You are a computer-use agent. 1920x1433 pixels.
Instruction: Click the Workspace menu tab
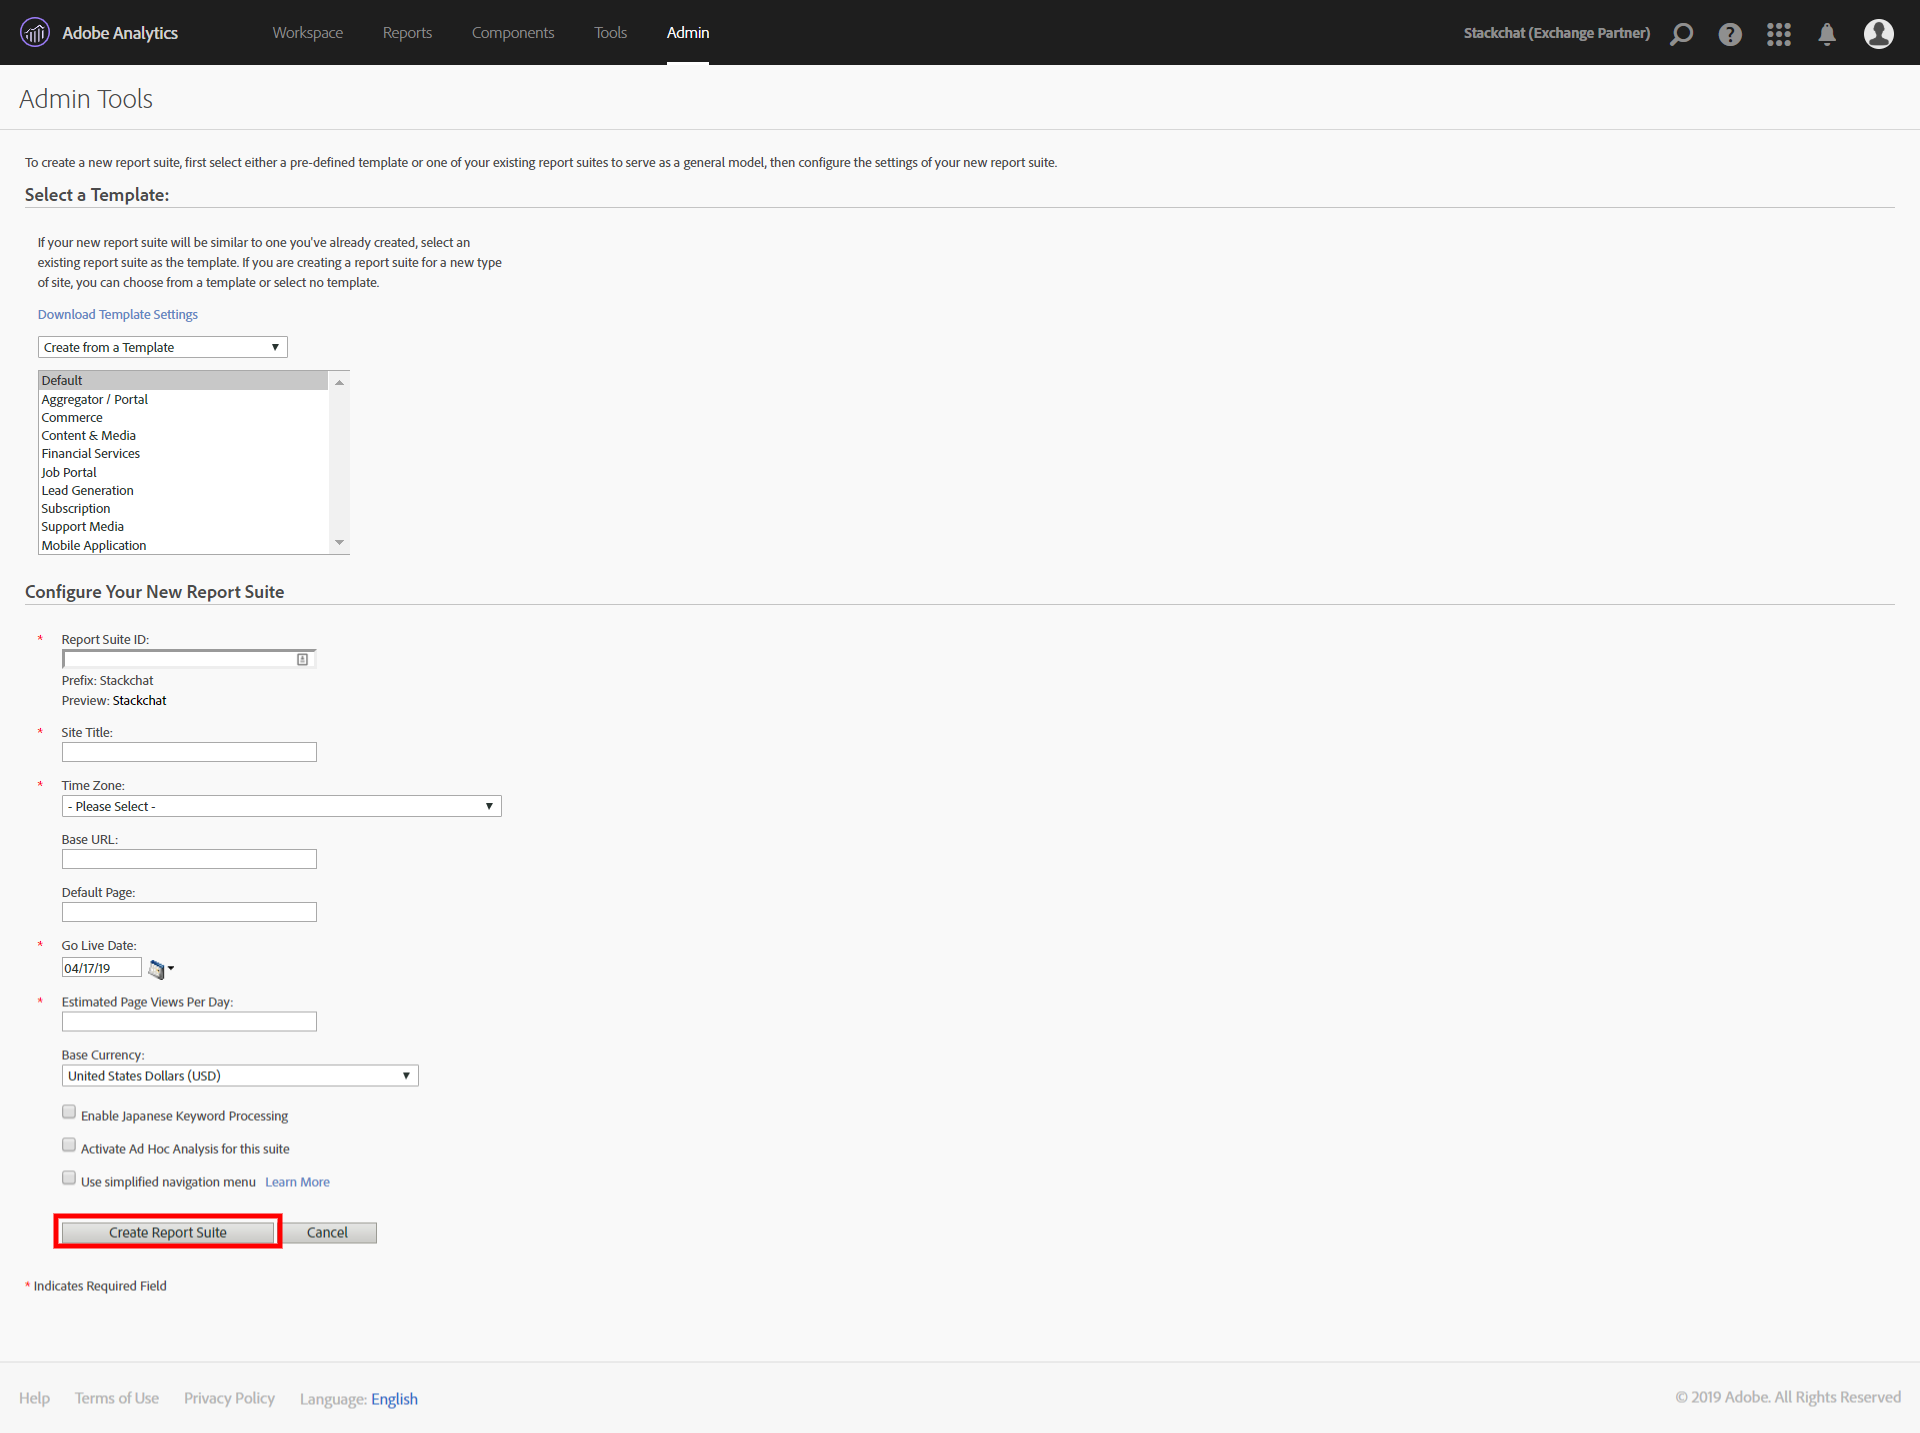click(x=307, y=32)
